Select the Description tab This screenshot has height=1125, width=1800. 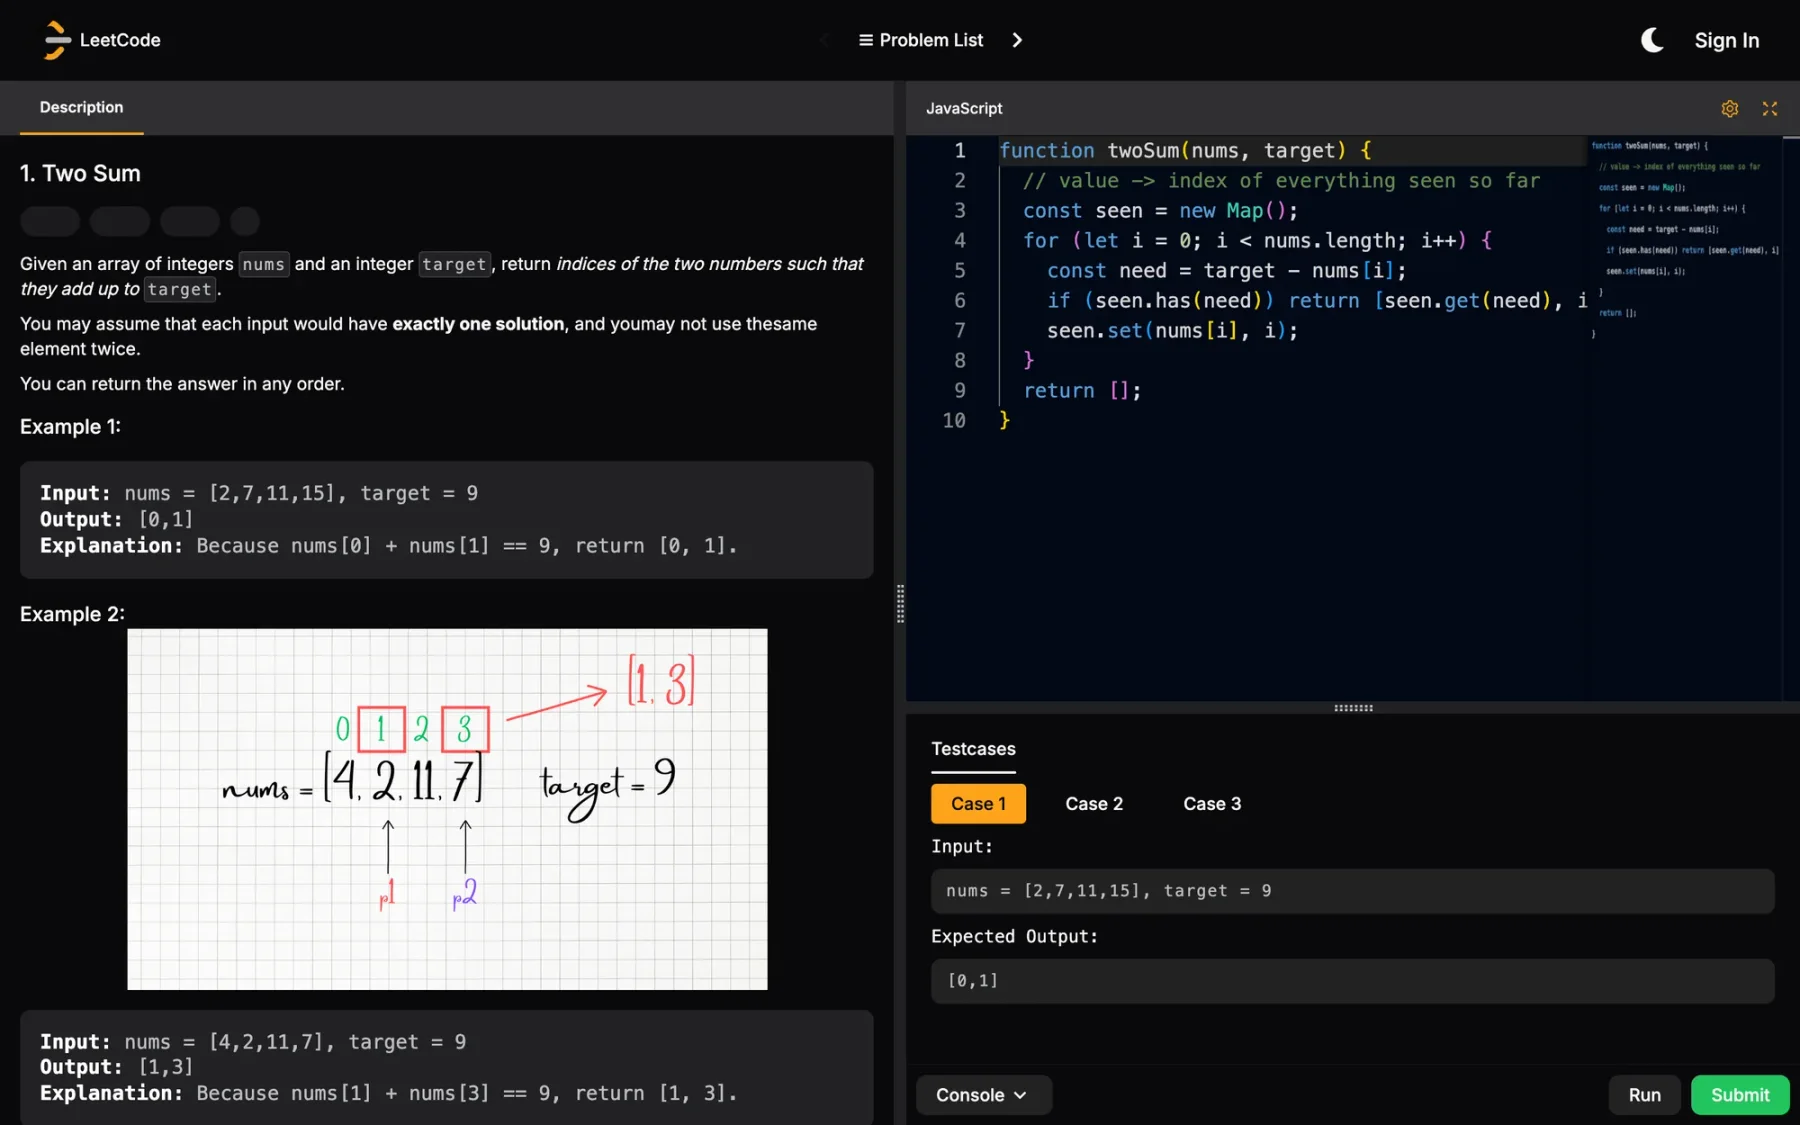tap(81, 107)
